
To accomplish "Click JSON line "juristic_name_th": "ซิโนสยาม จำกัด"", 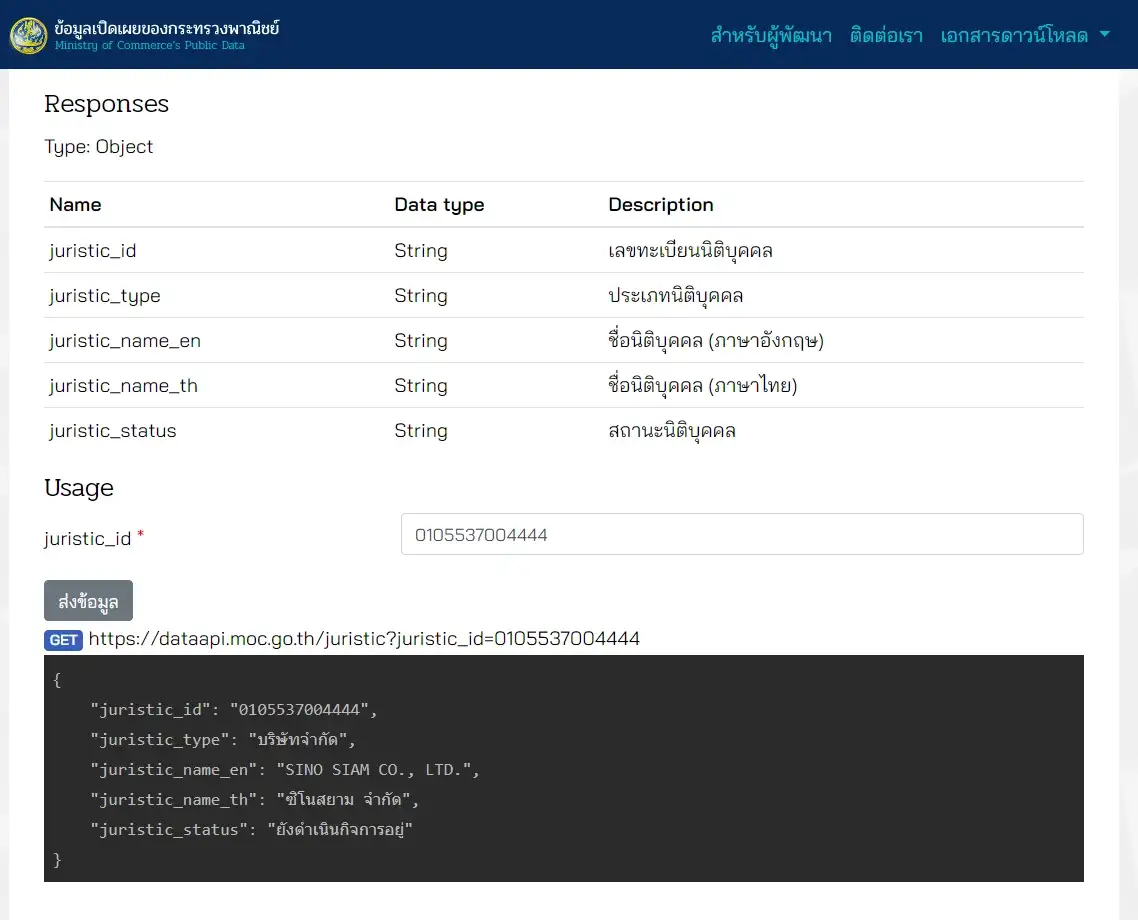I will tap(255, 800).
